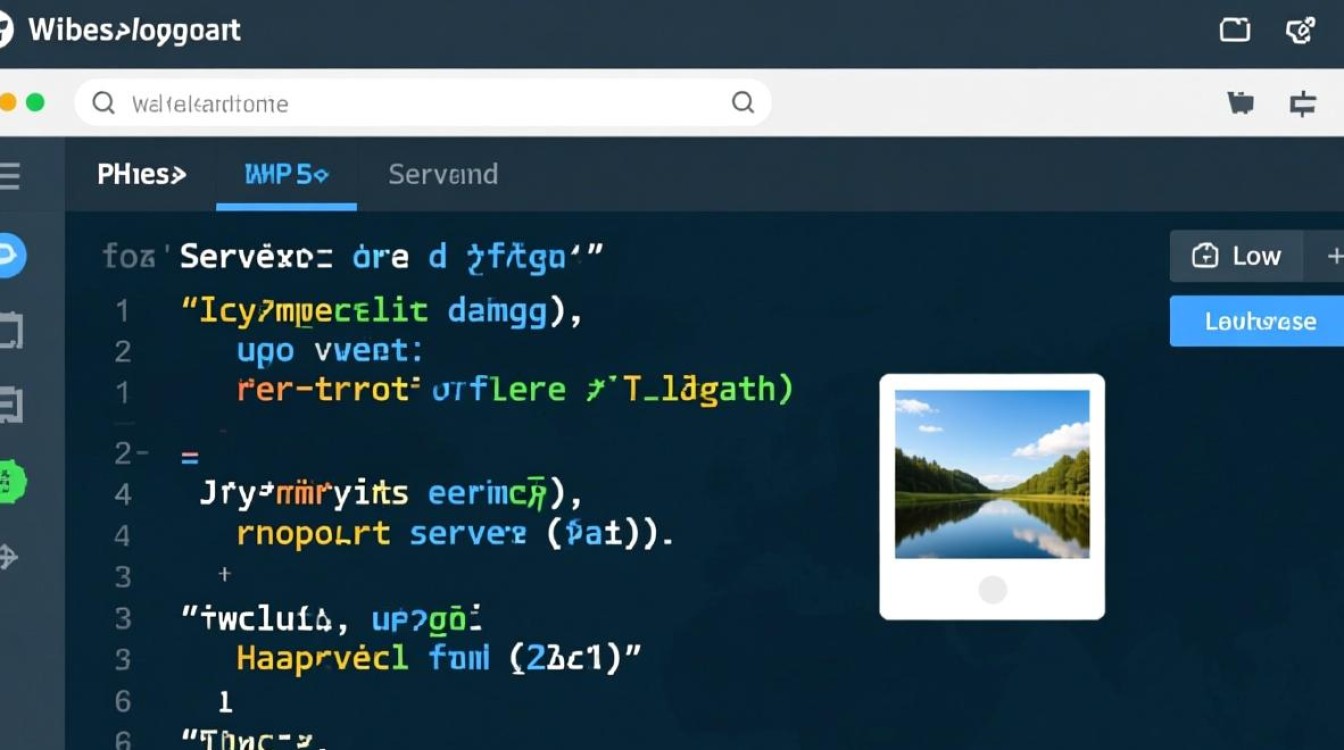The height and width of the screenshot is (750, 1344).
Task: Click the folder window icon in the title bar
Action: 1235,30
